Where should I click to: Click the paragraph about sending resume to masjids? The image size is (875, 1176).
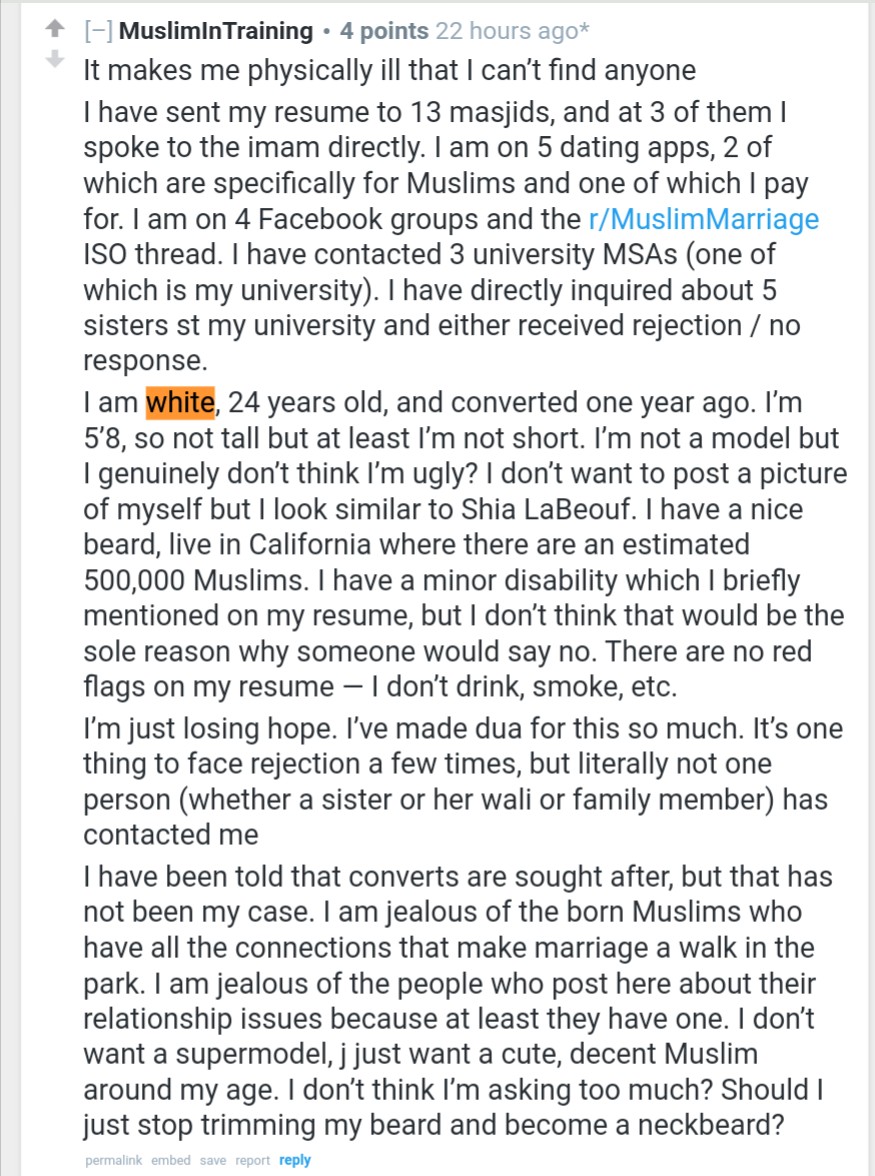click(x=451, y=236)
